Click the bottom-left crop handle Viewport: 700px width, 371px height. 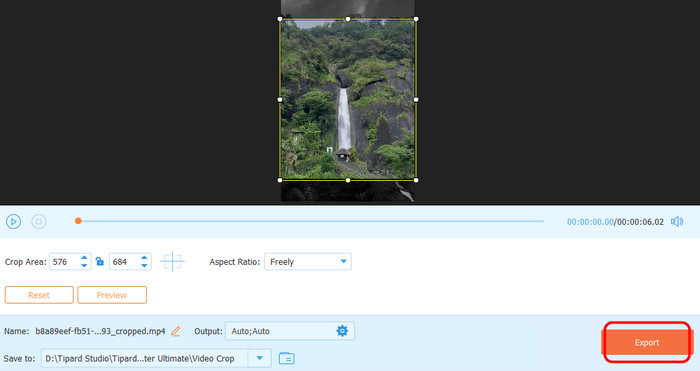pos(280,180)
